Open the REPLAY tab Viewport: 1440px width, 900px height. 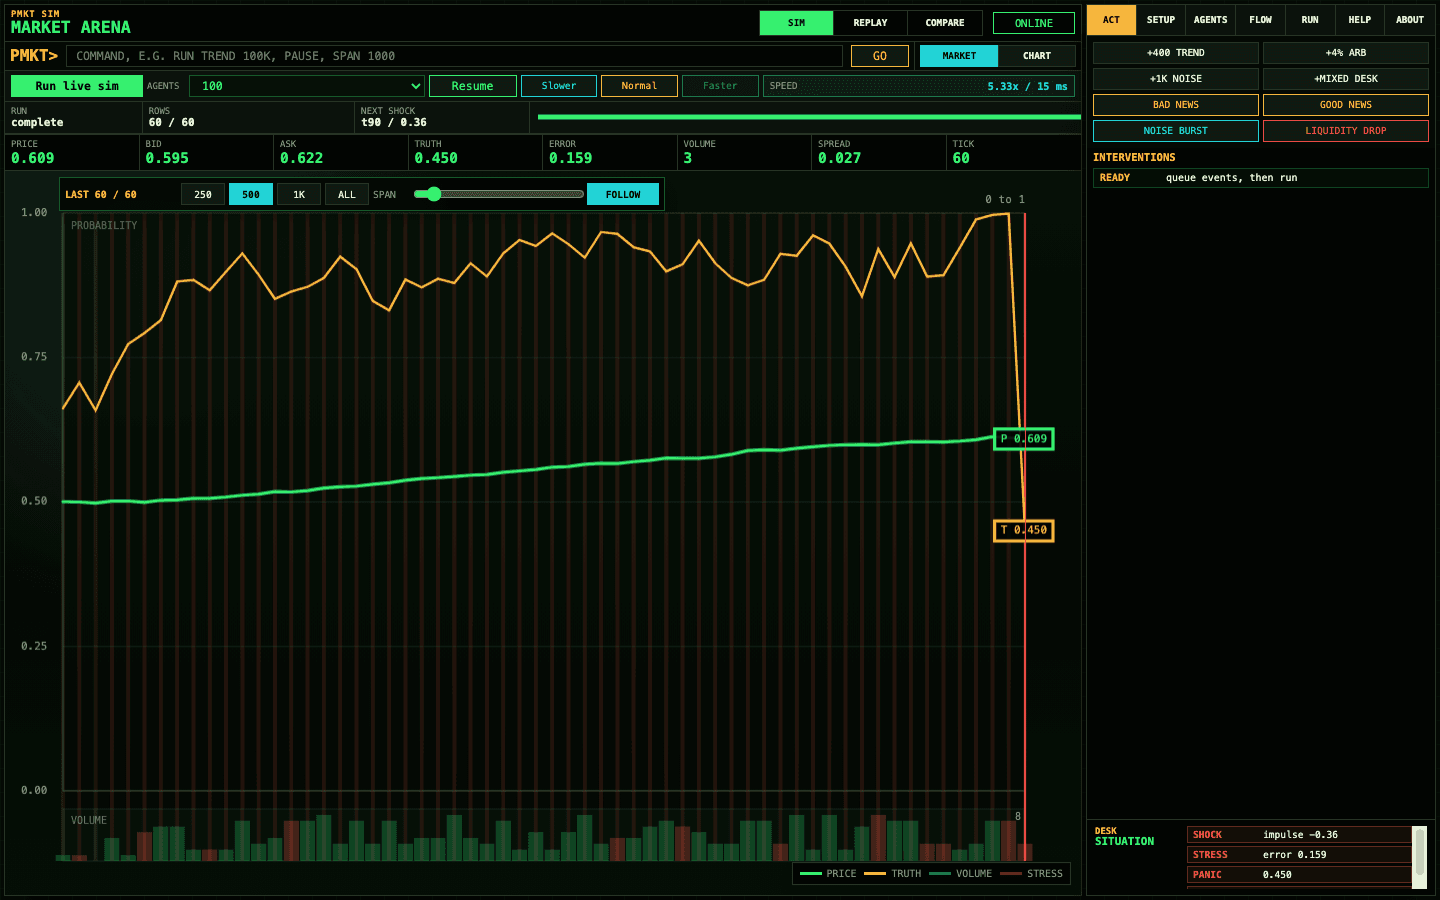click(x=870, y=23)
